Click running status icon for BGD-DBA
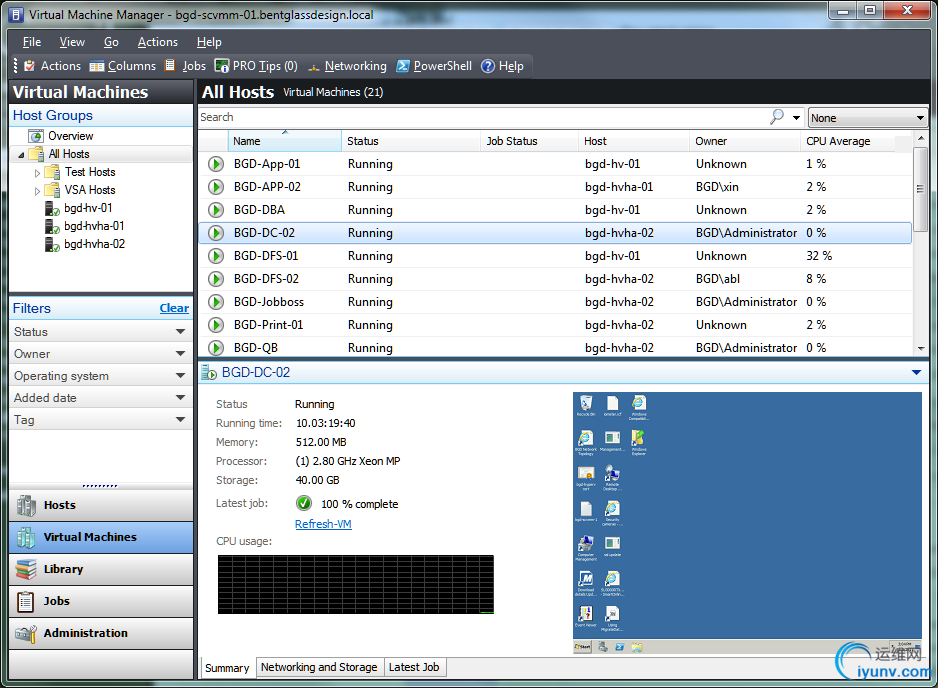938x688 pixels. coord(216,210)
